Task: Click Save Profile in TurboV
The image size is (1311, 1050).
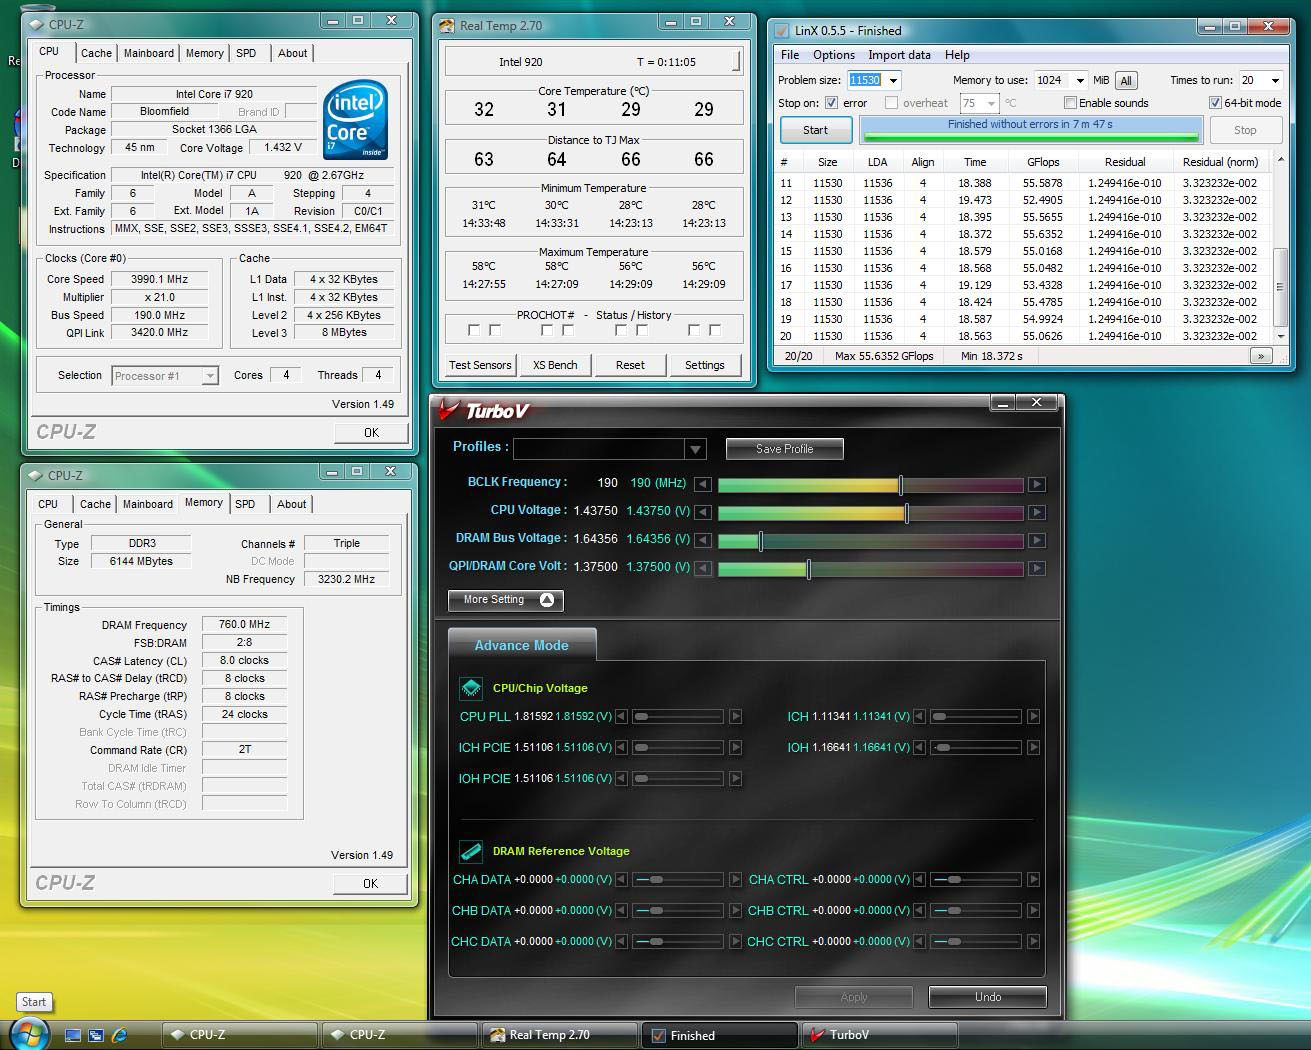Action: 785,449
